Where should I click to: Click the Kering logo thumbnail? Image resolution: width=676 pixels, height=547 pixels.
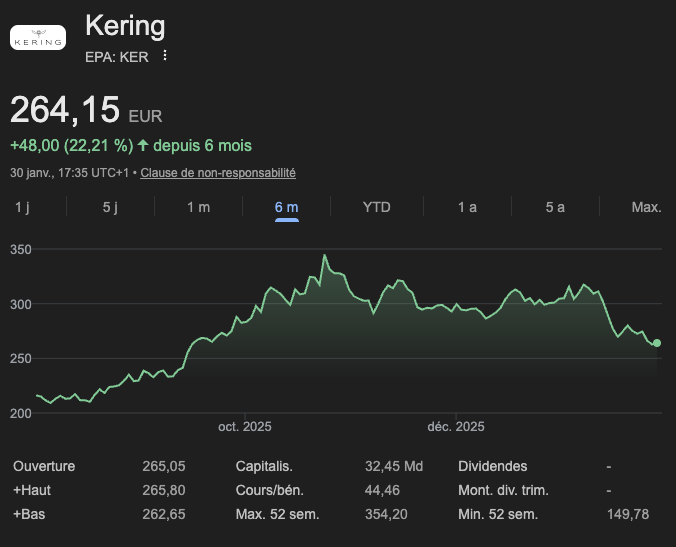pos(38,38)
